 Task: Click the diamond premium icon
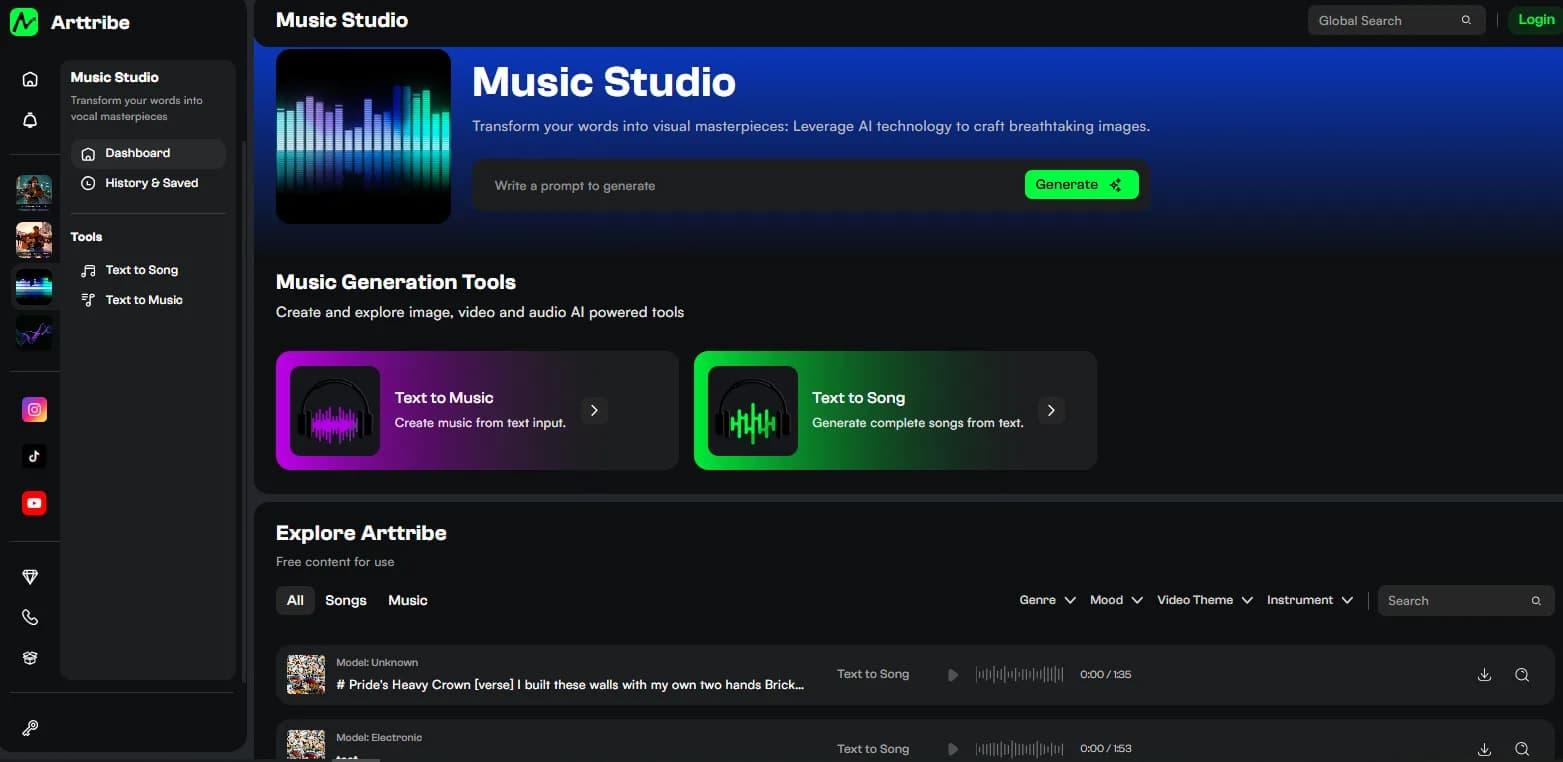(x=30, y=577)
